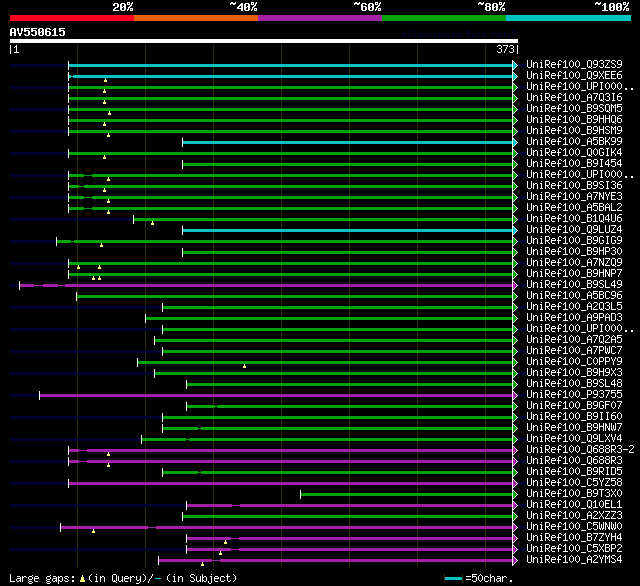Click the UniRef100_Q688R3-2 label

(x=580, y=450)
